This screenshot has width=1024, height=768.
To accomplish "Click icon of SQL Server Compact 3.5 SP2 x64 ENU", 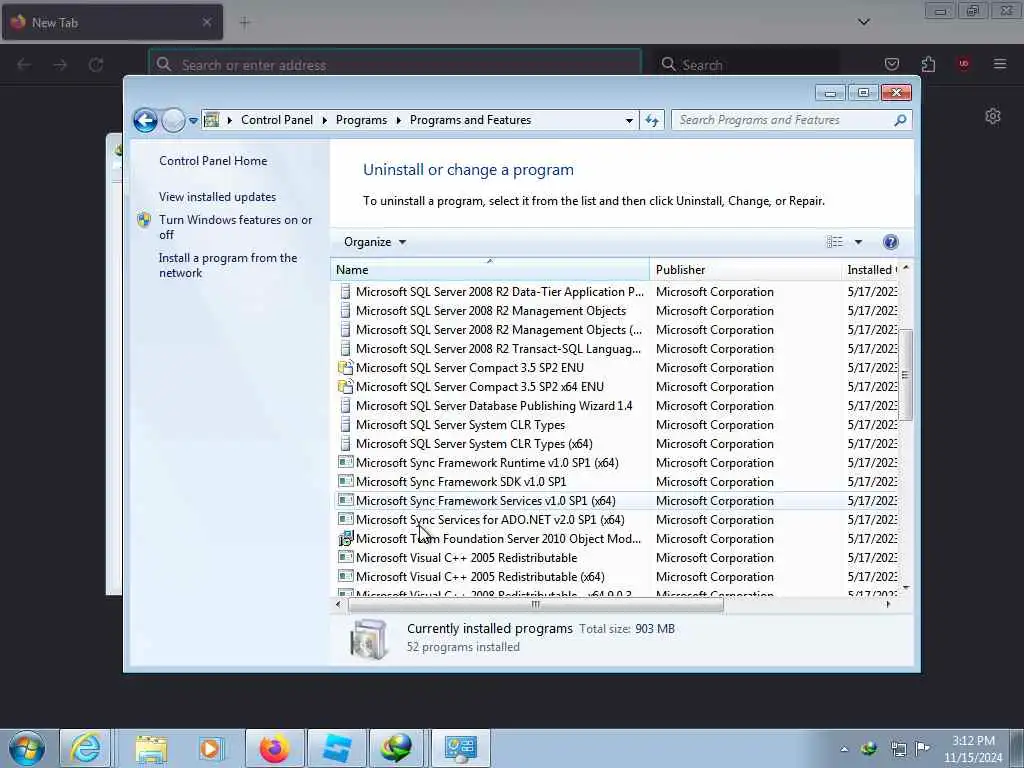I will [x=345, y=387].
